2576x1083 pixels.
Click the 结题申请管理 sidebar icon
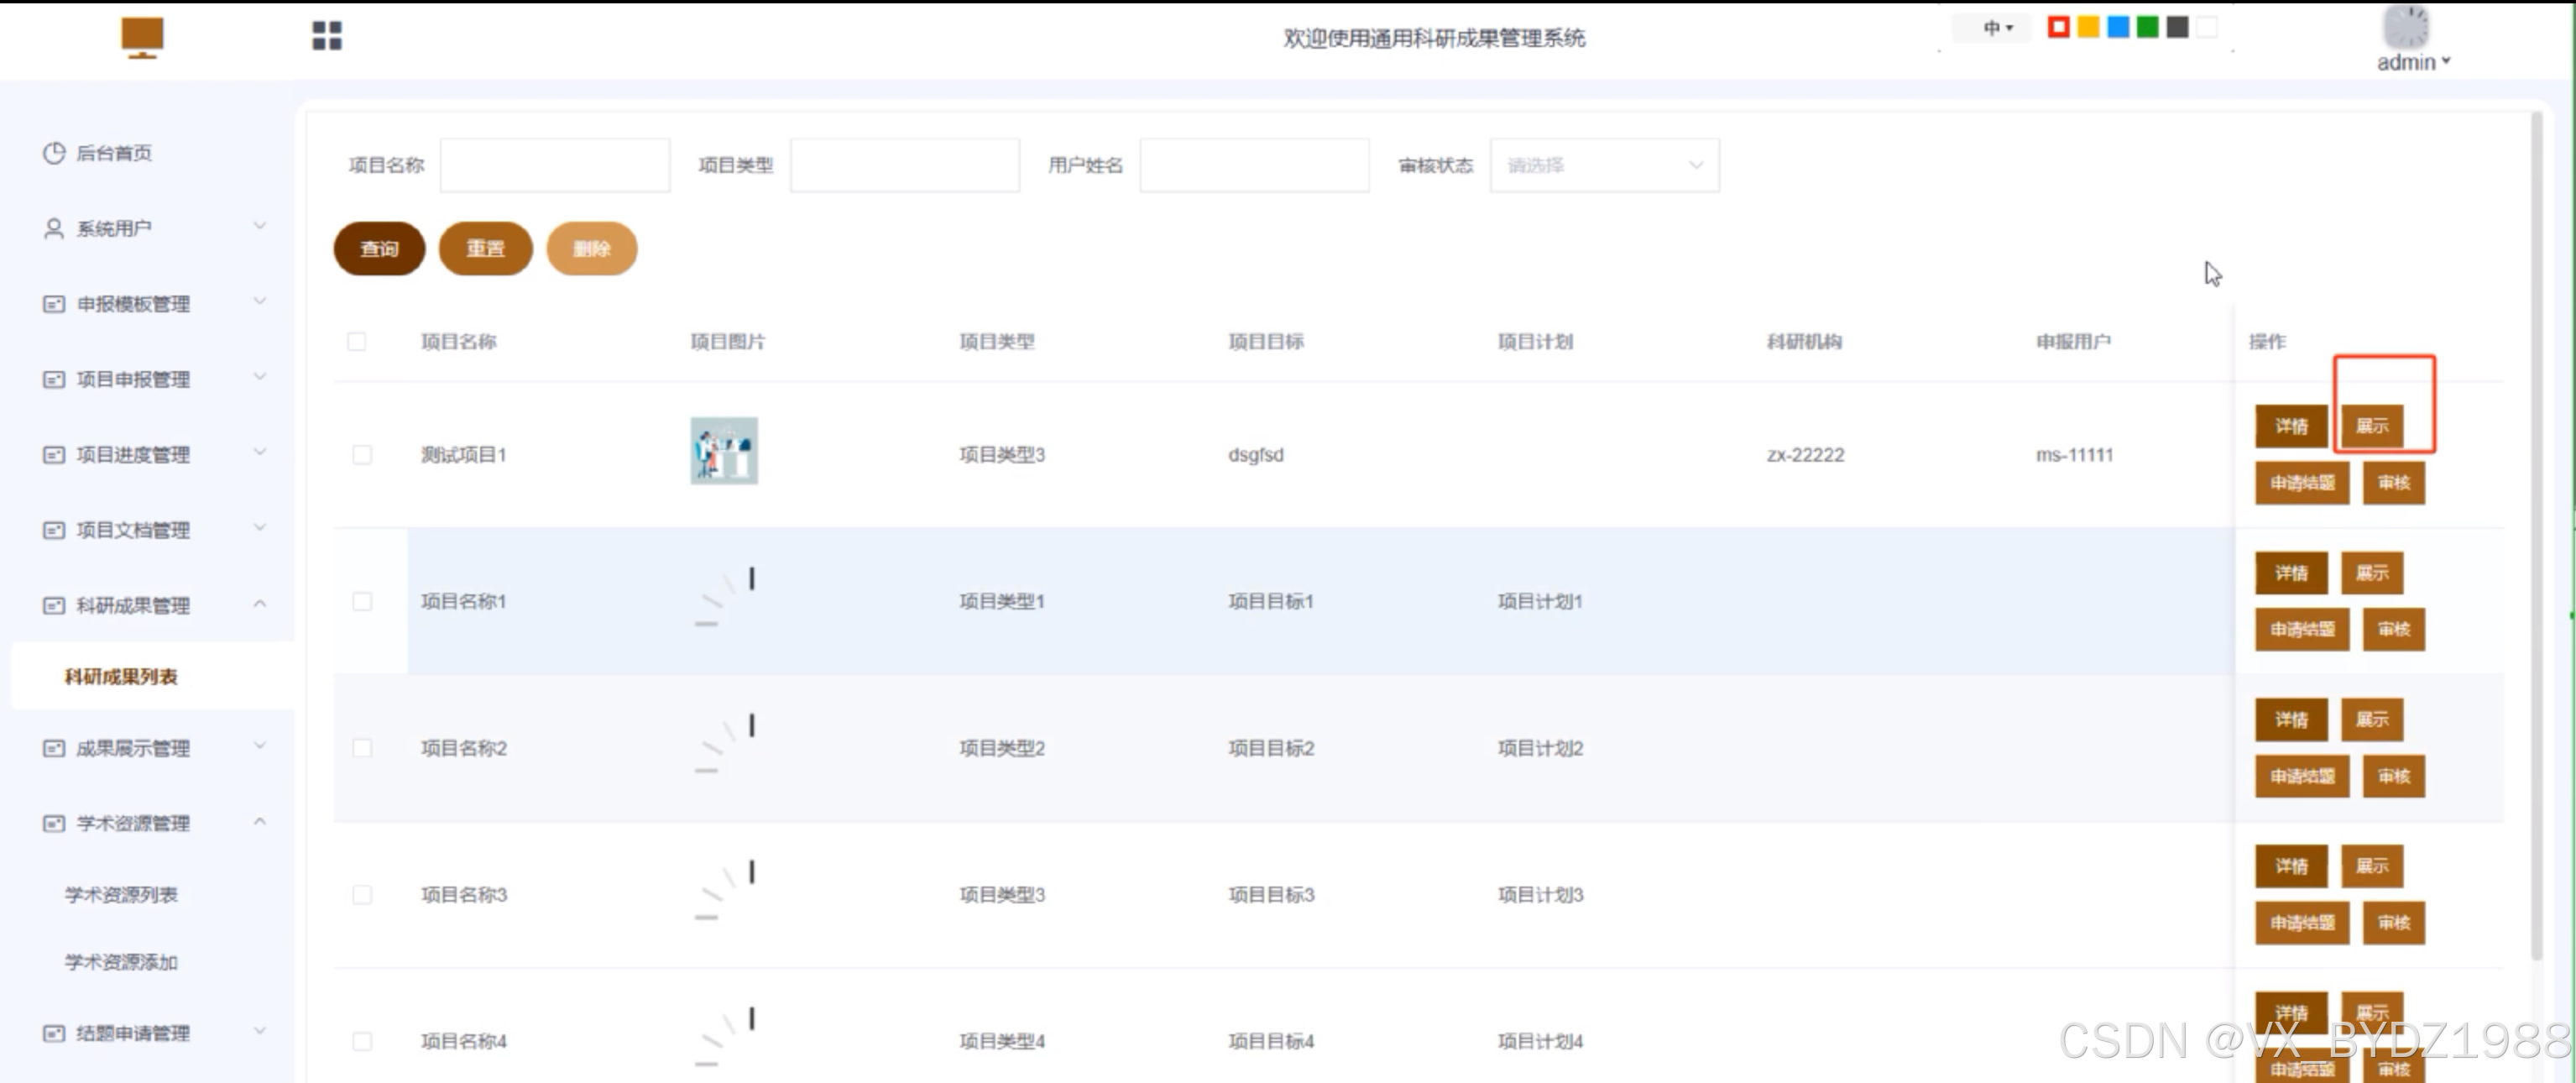click(x=54, y=1033)
